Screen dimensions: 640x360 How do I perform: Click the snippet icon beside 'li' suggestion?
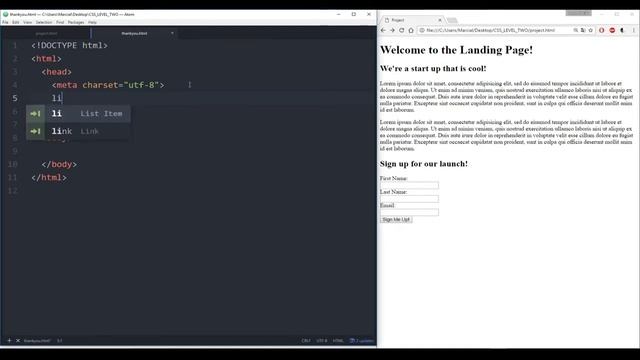(x=36, y=113)
